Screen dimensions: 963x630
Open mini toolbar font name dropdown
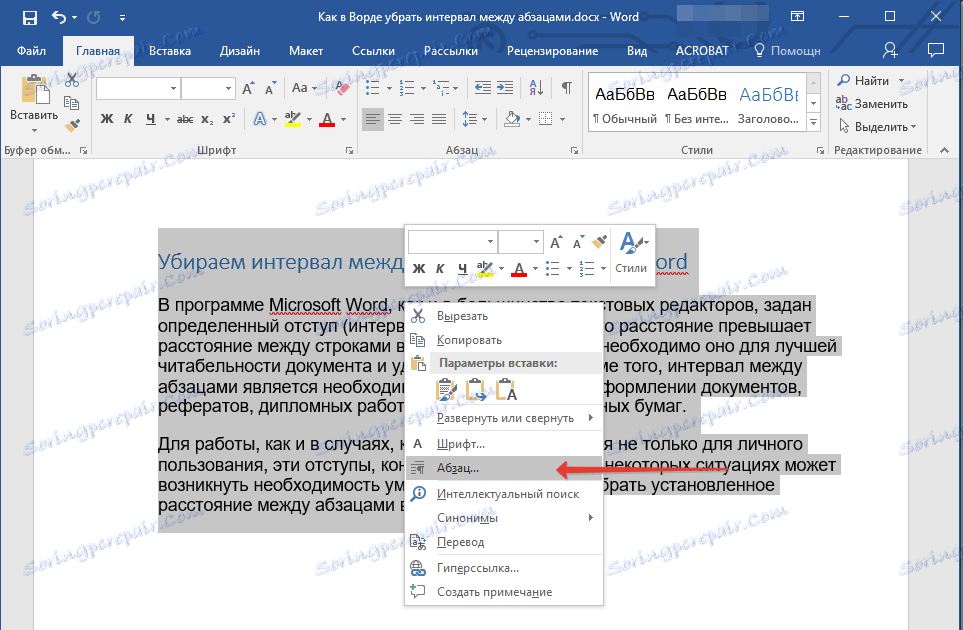(490, 242)
